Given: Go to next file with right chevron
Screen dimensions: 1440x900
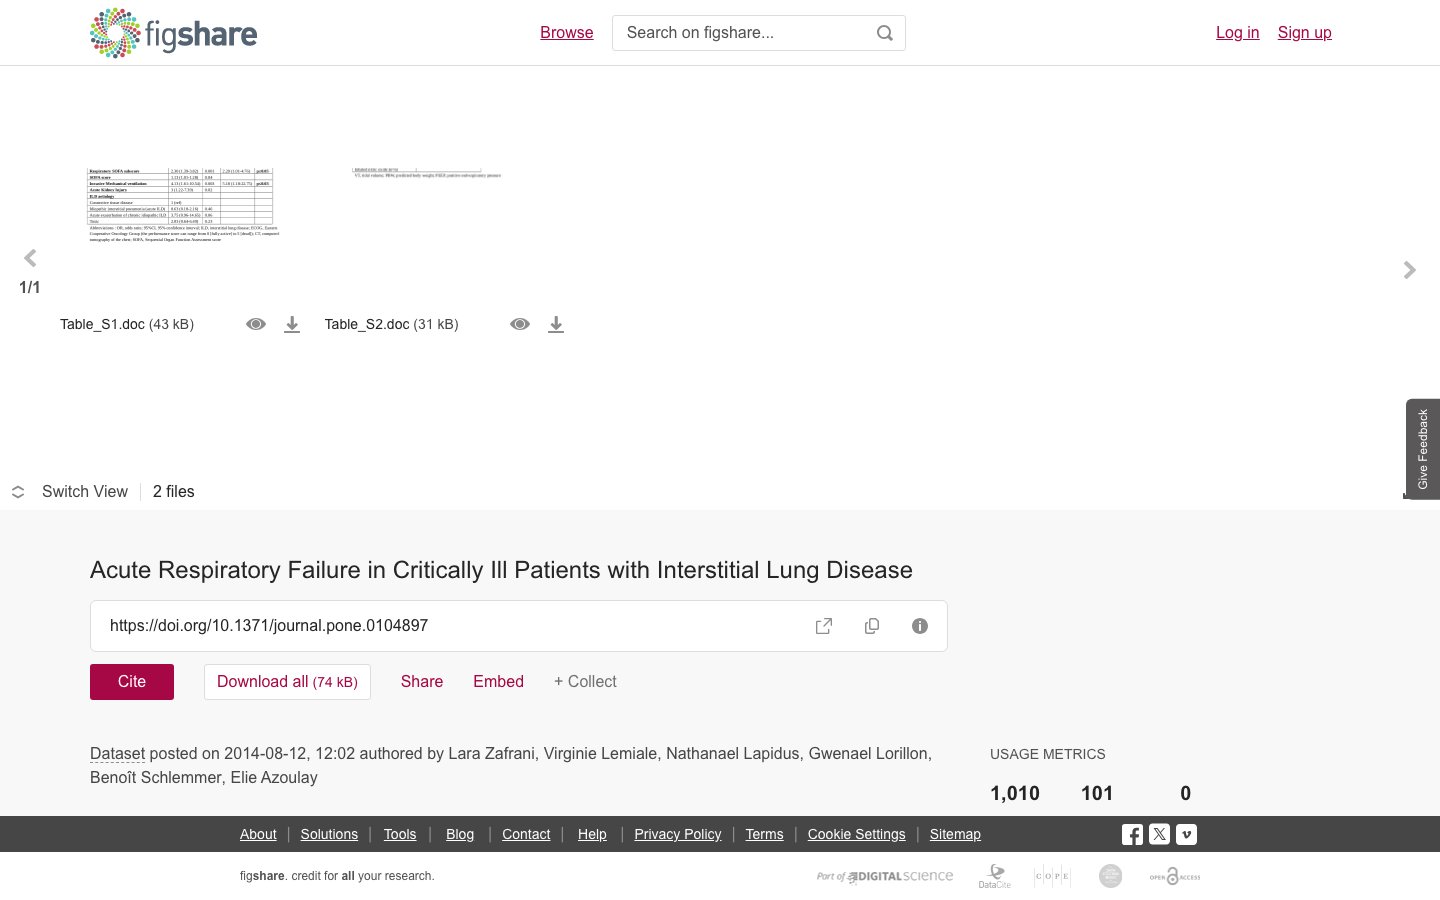Looking at the screenshot, I should pyautogui.click(x=1410, y=270).
